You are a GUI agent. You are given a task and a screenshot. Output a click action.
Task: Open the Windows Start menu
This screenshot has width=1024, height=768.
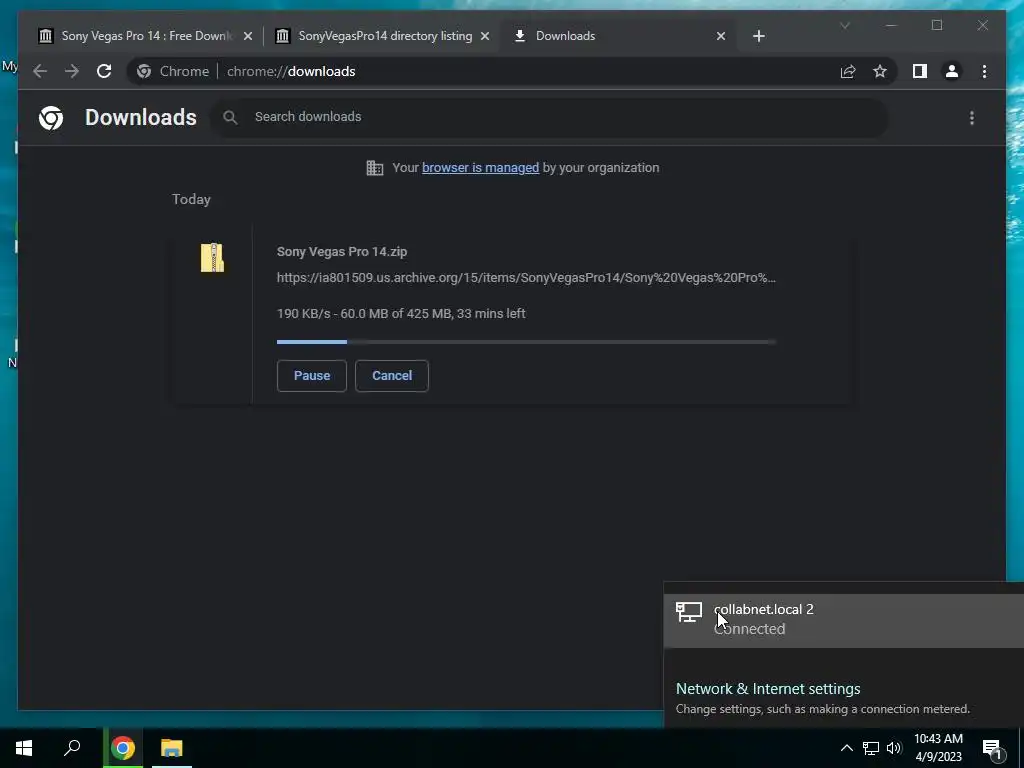click(24, 748)
